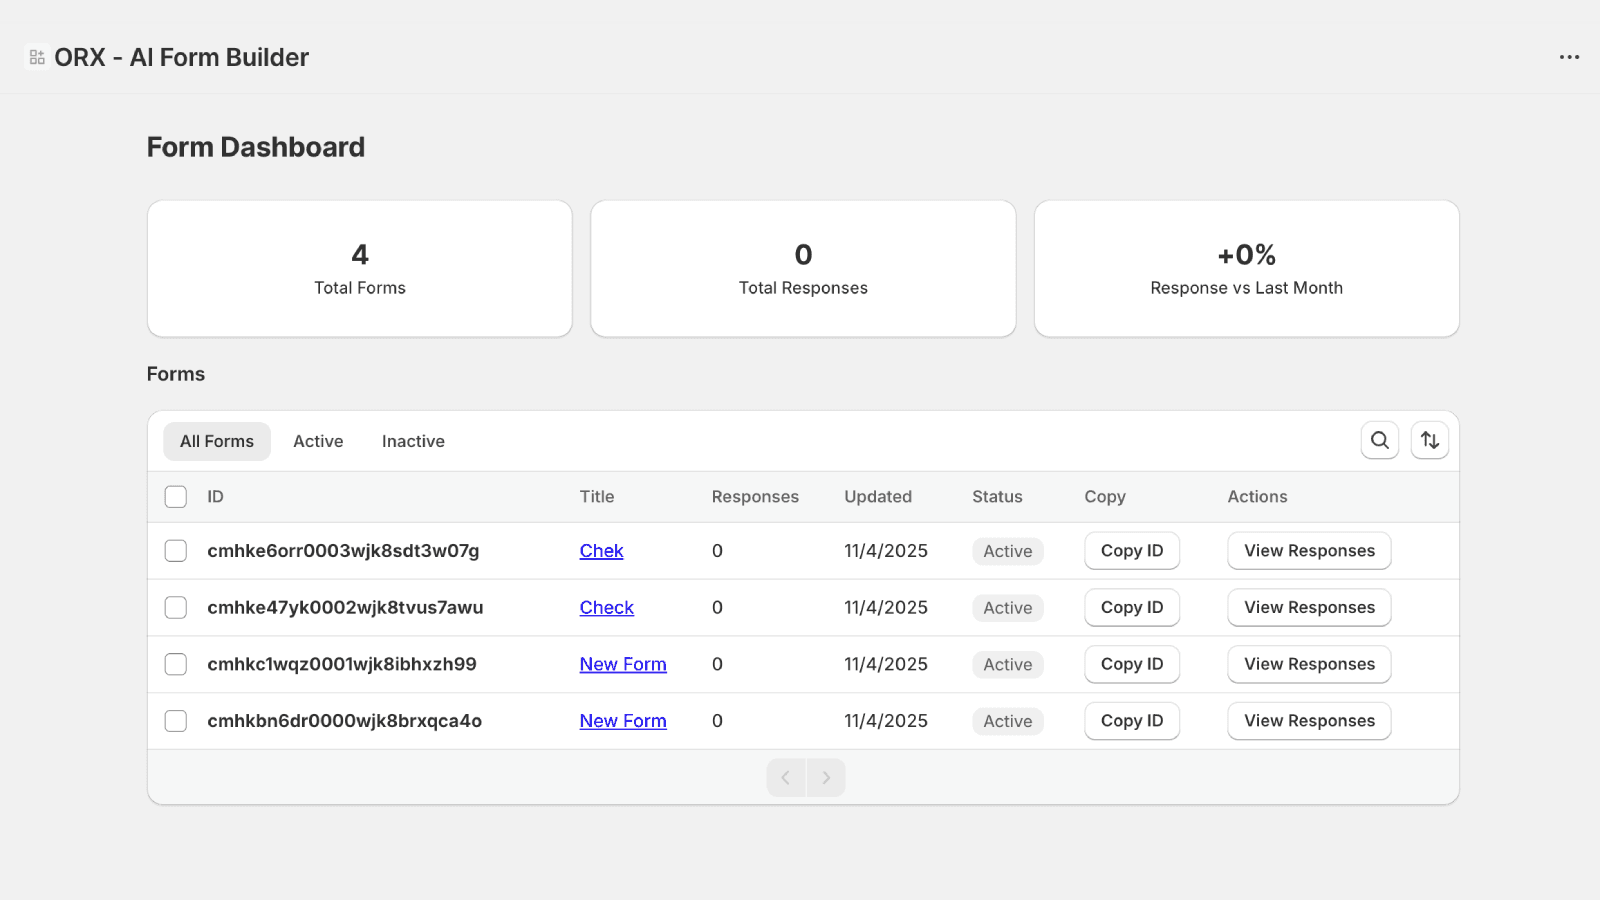Click Copy ID for the Chek form
The image size is (1600, 900).
1131,550
